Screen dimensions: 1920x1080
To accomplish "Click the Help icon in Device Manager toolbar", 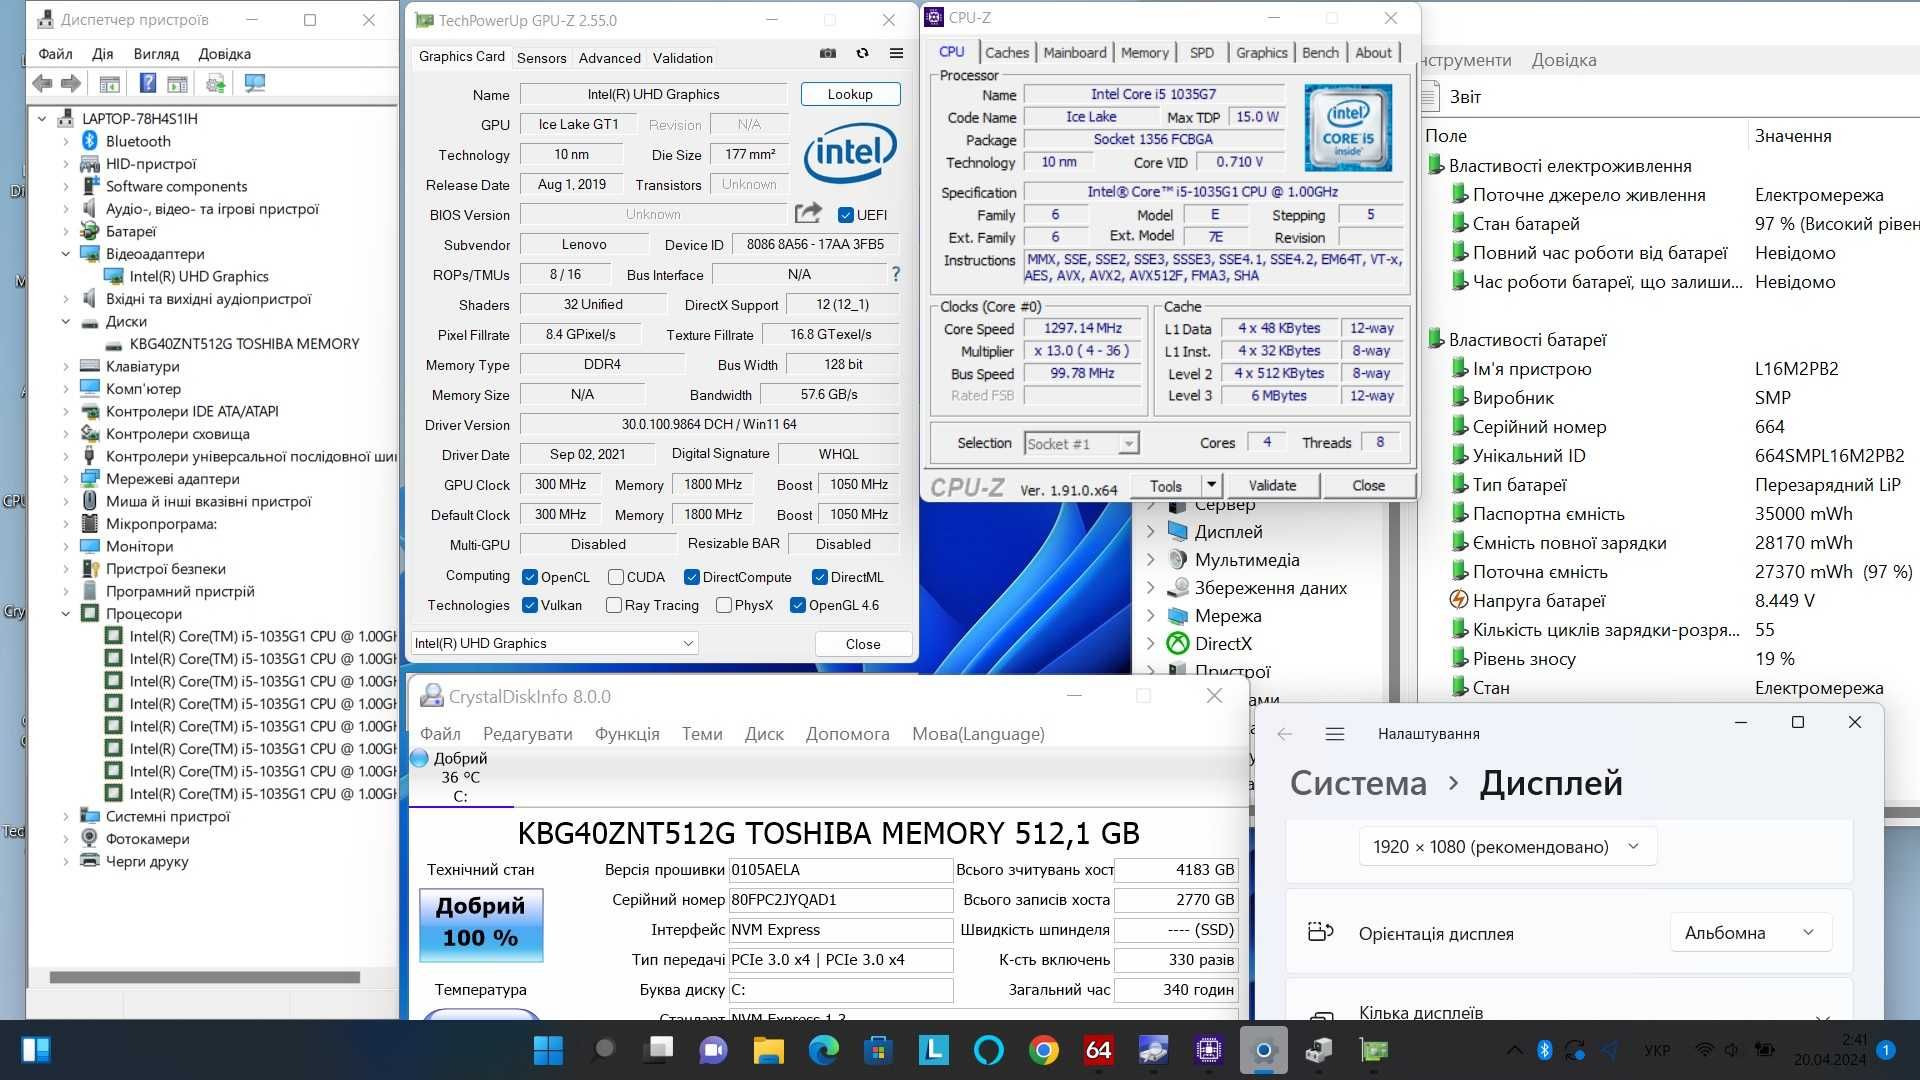I will click(147, 83).
